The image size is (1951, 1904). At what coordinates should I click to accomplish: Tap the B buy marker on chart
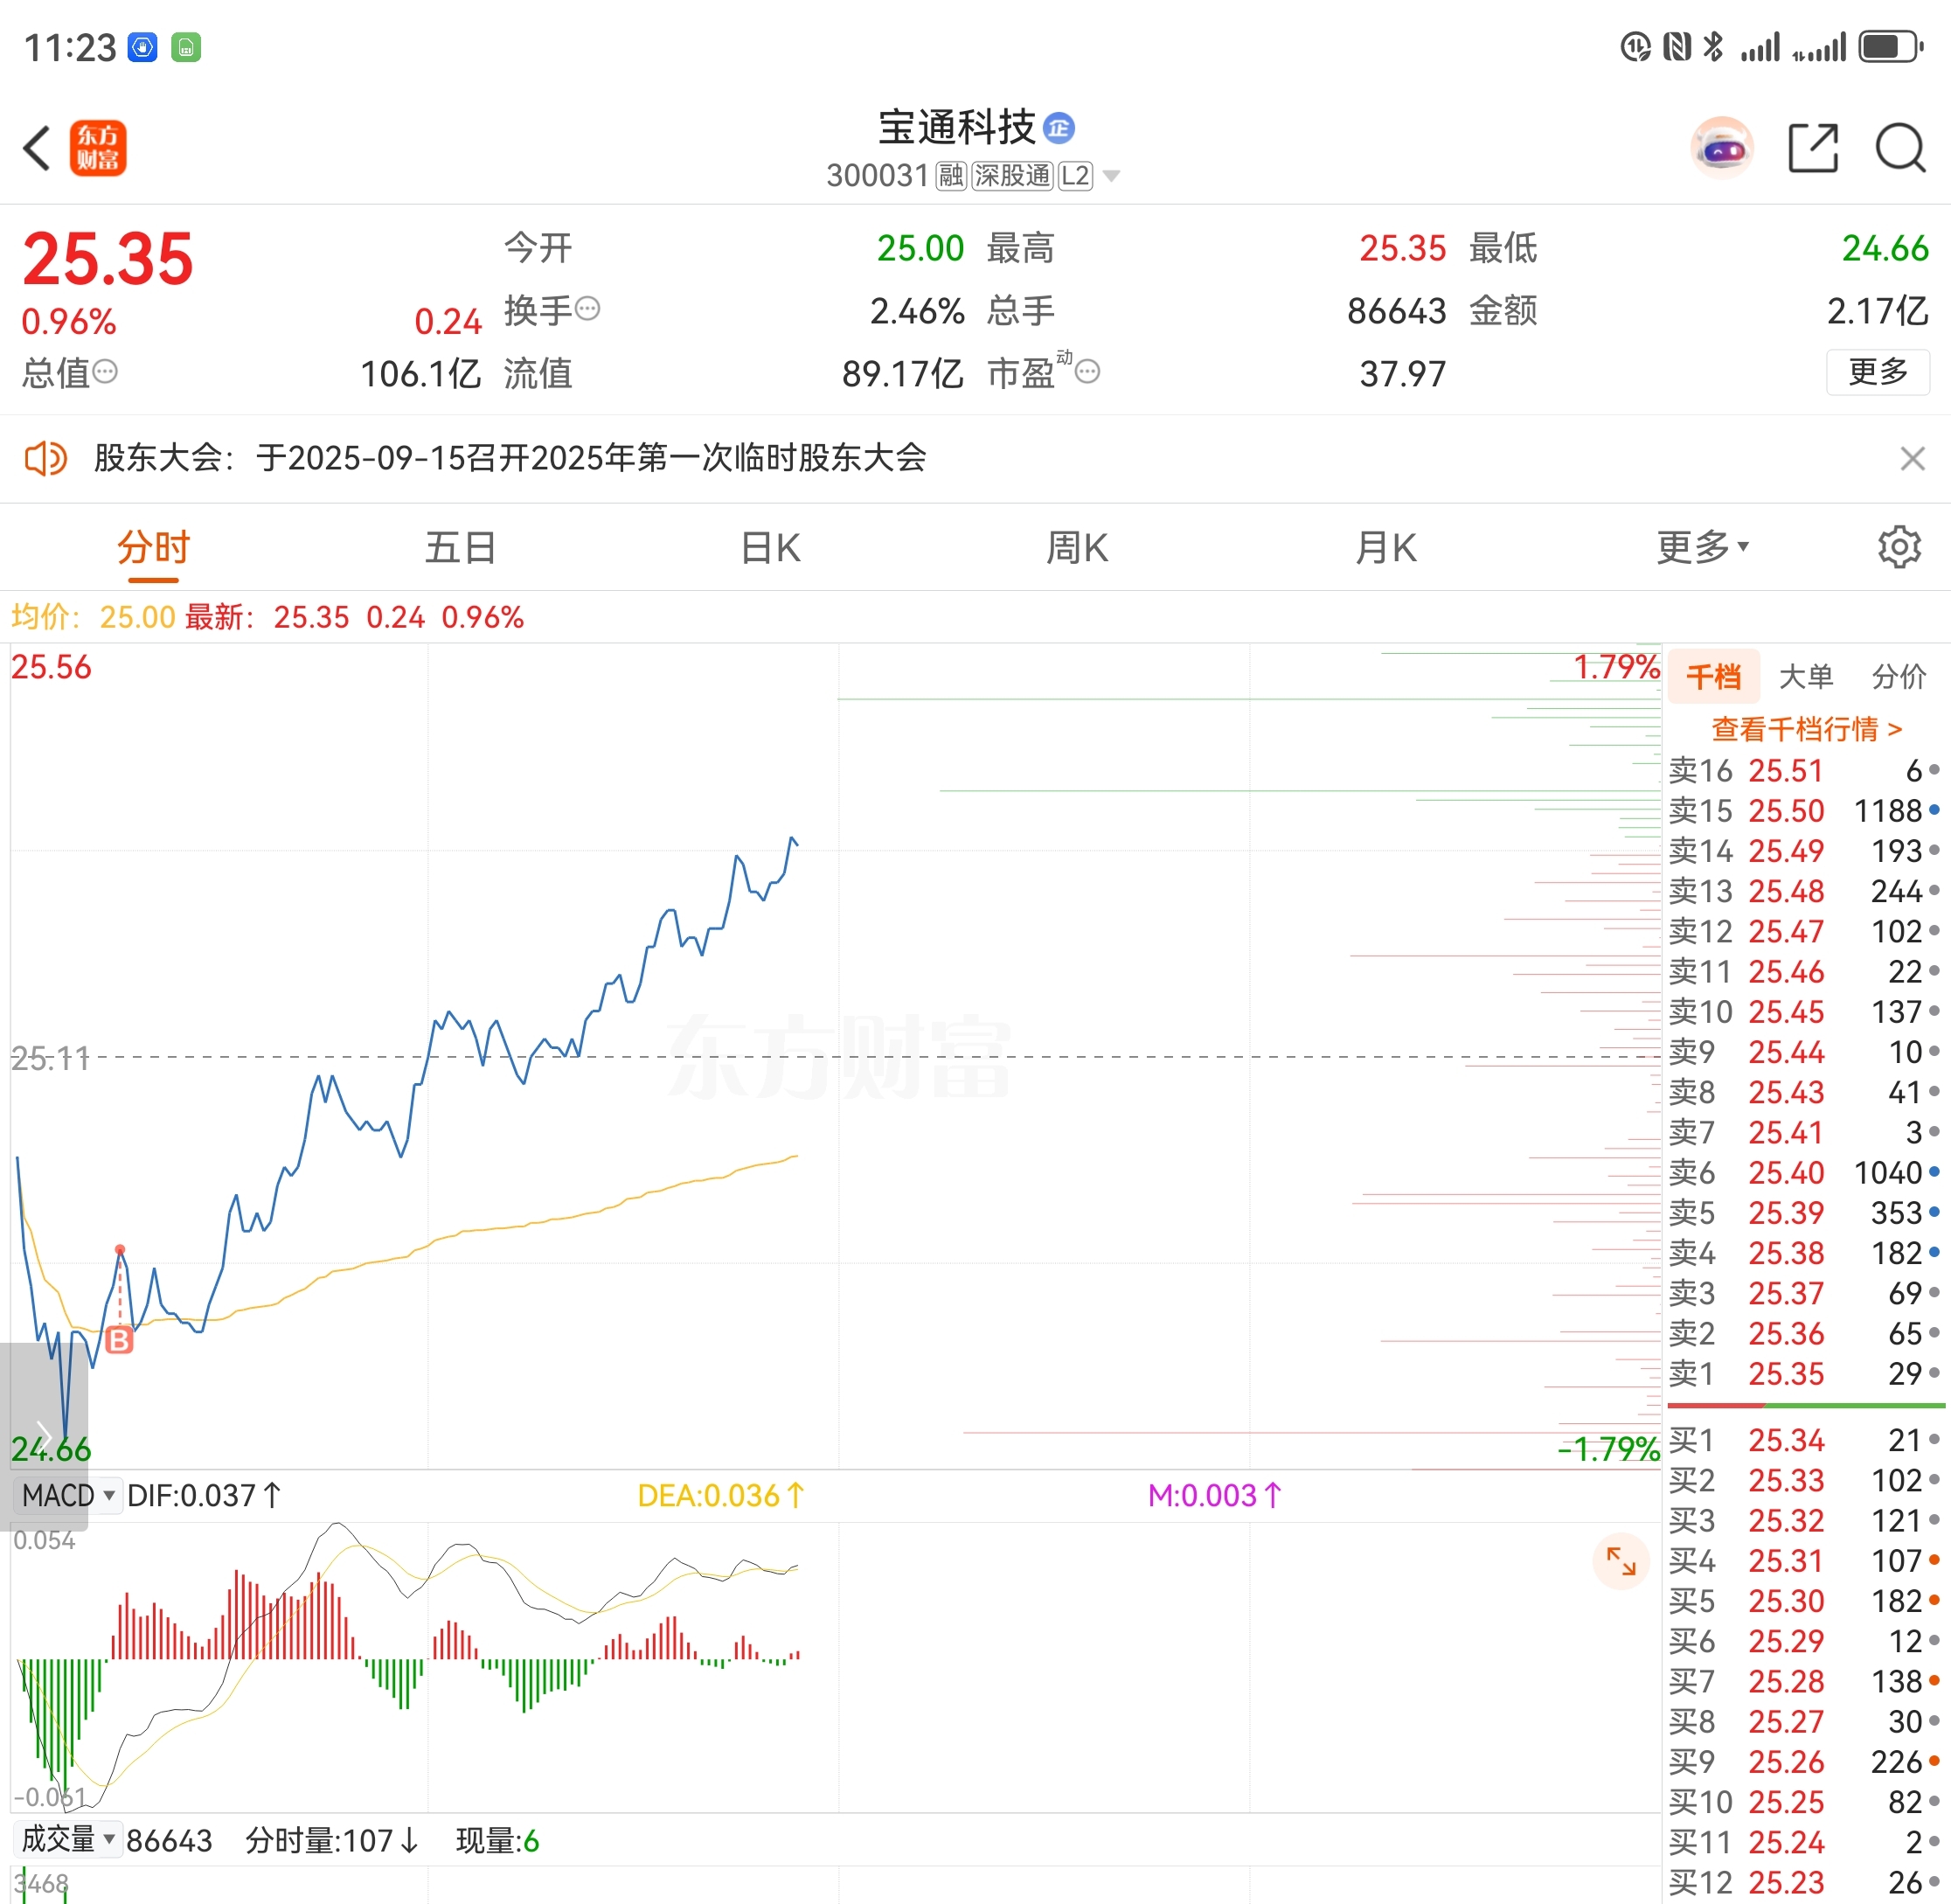[119, 1340]
